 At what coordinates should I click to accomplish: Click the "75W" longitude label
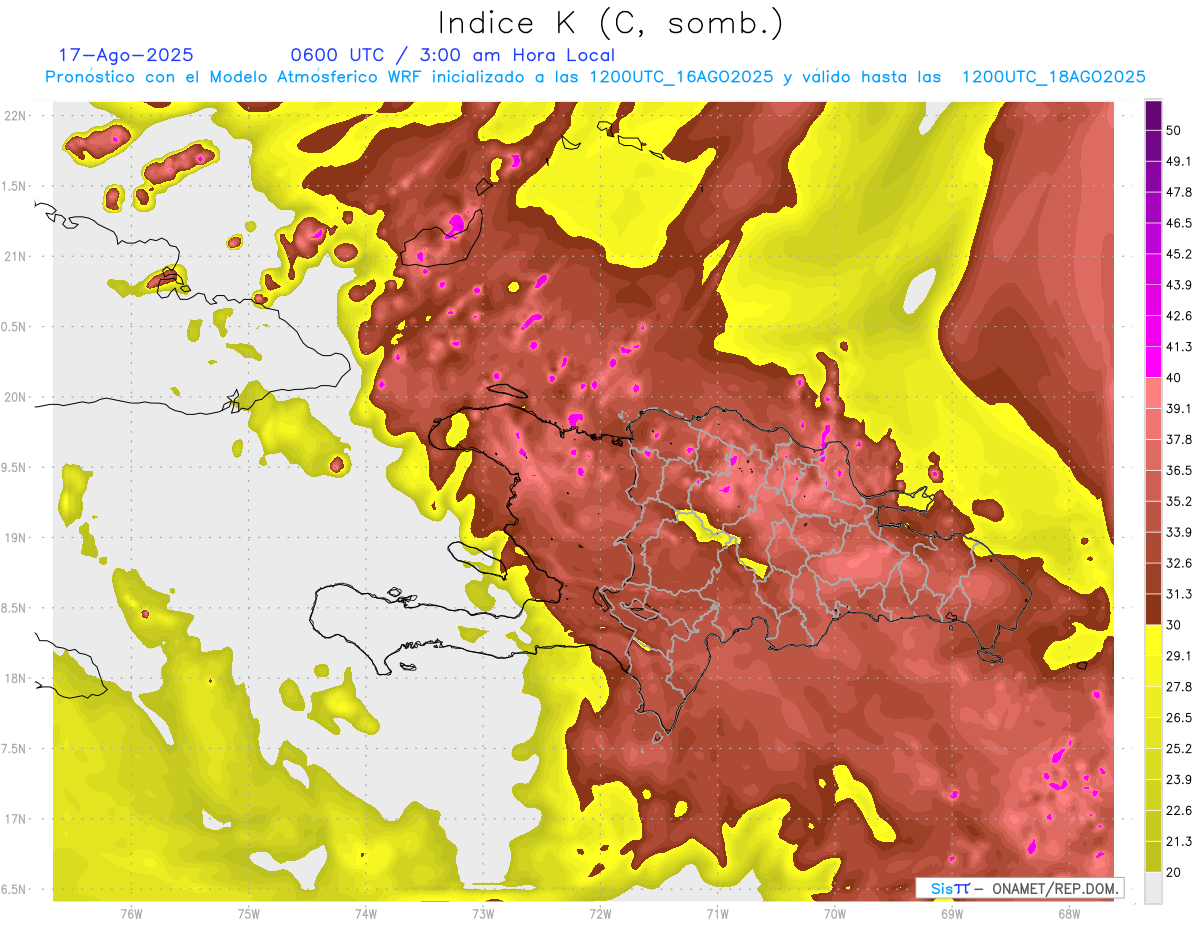click(249, 913)
